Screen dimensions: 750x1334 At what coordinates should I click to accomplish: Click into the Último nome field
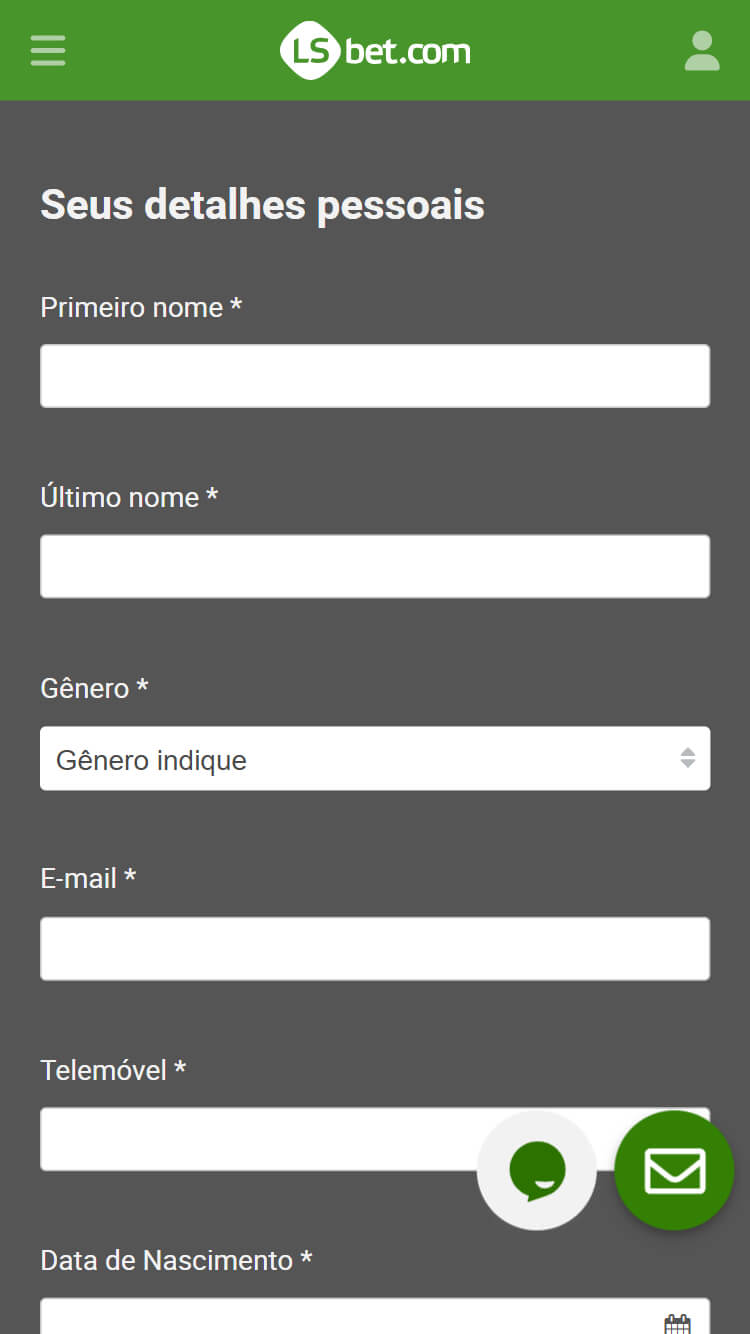point(375,566)
